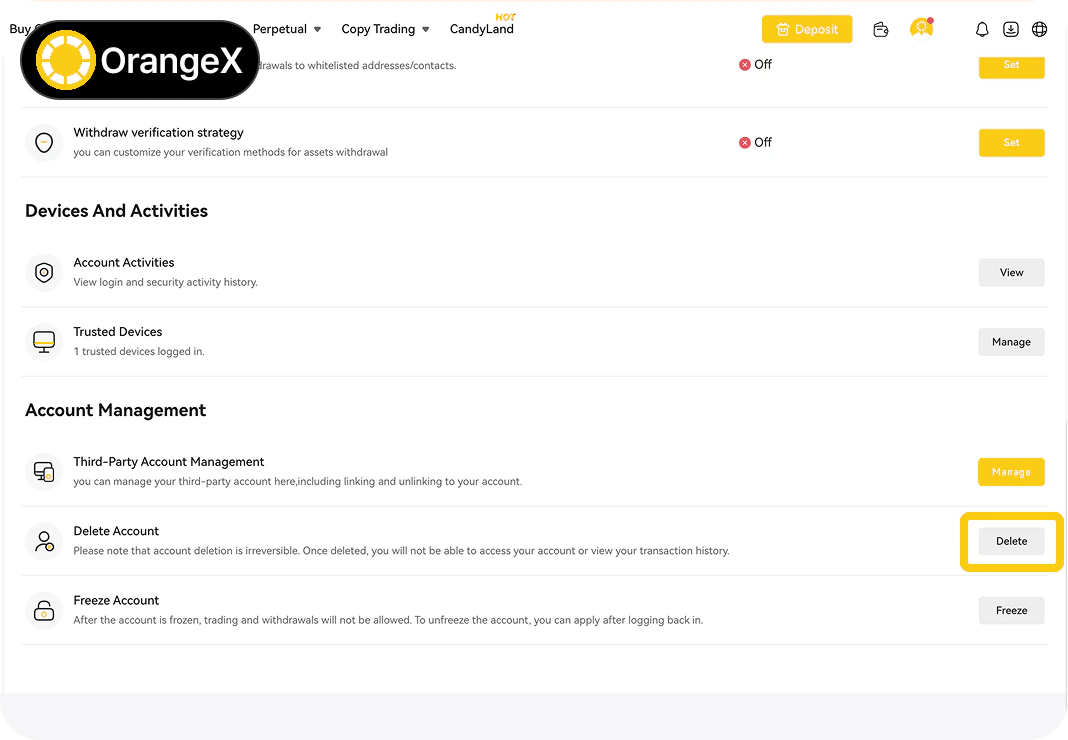View Account Activities history
1068x740 pixels.
[x=1011, y=273]
